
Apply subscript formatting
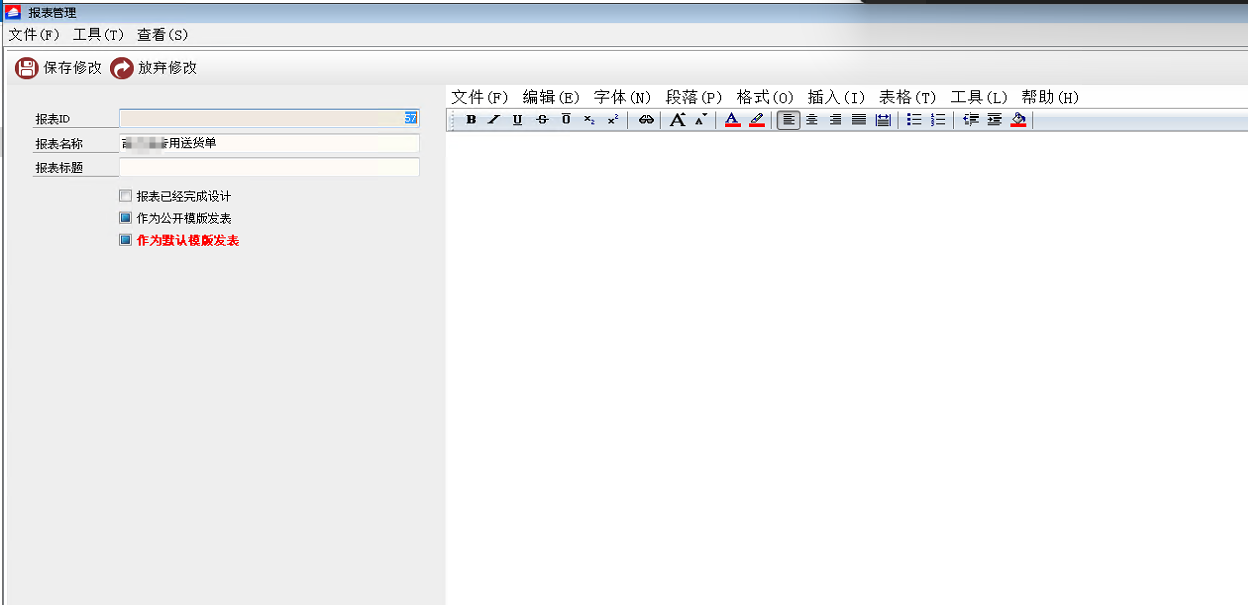[x=590, y=120]
